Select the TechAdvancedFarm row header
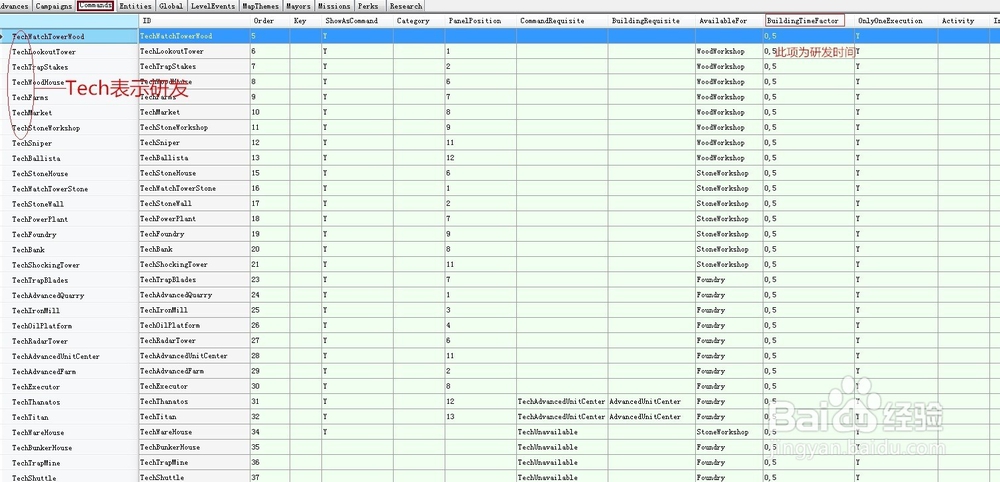Image resolution: width=1000 pixels, height=482 pixels. 69,371
